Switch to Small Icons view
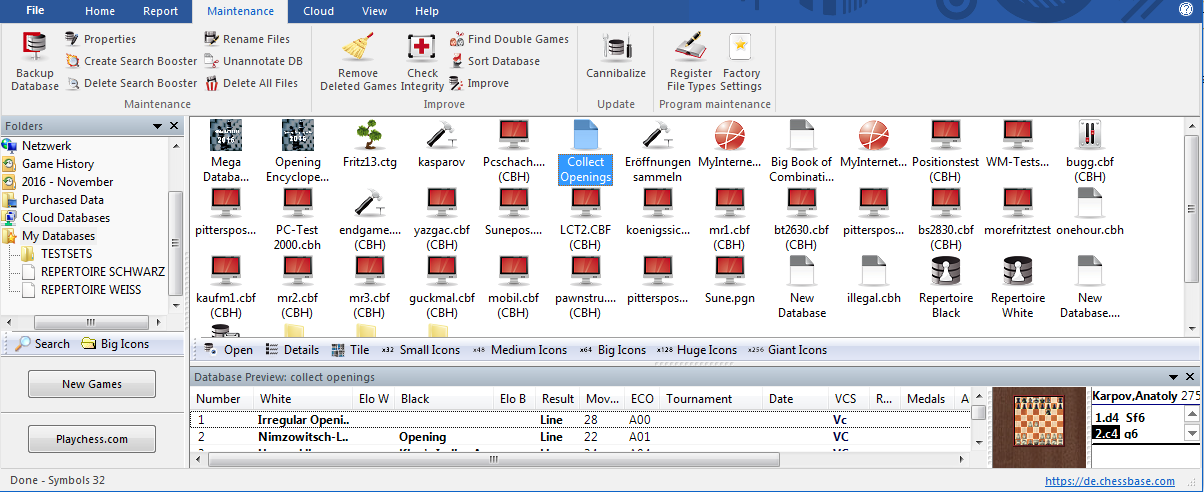This screenshot has width=1204, height=492. [420, 350]
